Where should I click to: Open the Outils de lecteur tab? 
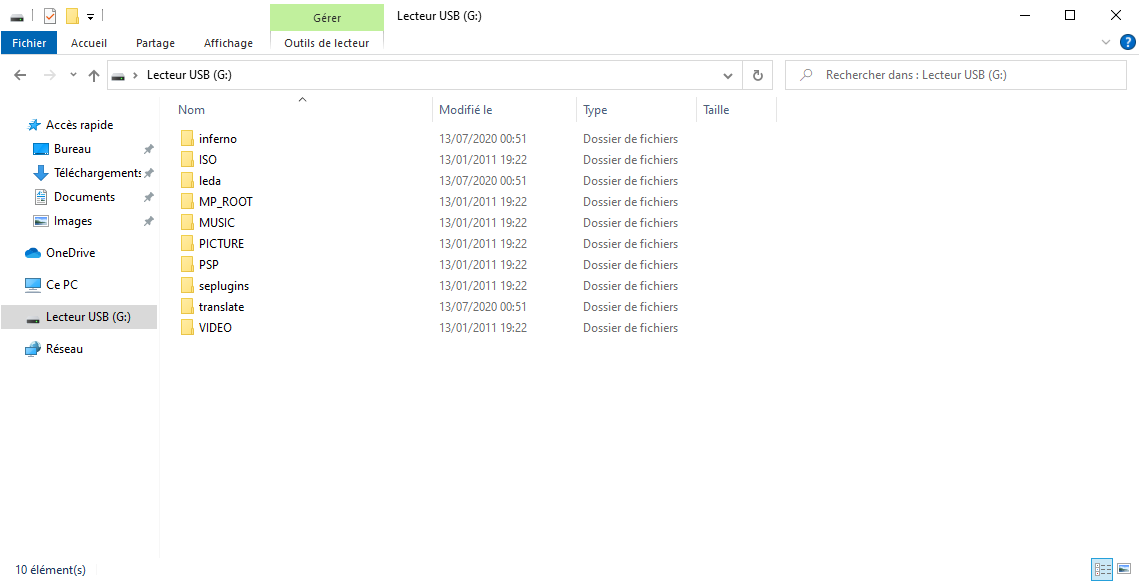(326, 43)
